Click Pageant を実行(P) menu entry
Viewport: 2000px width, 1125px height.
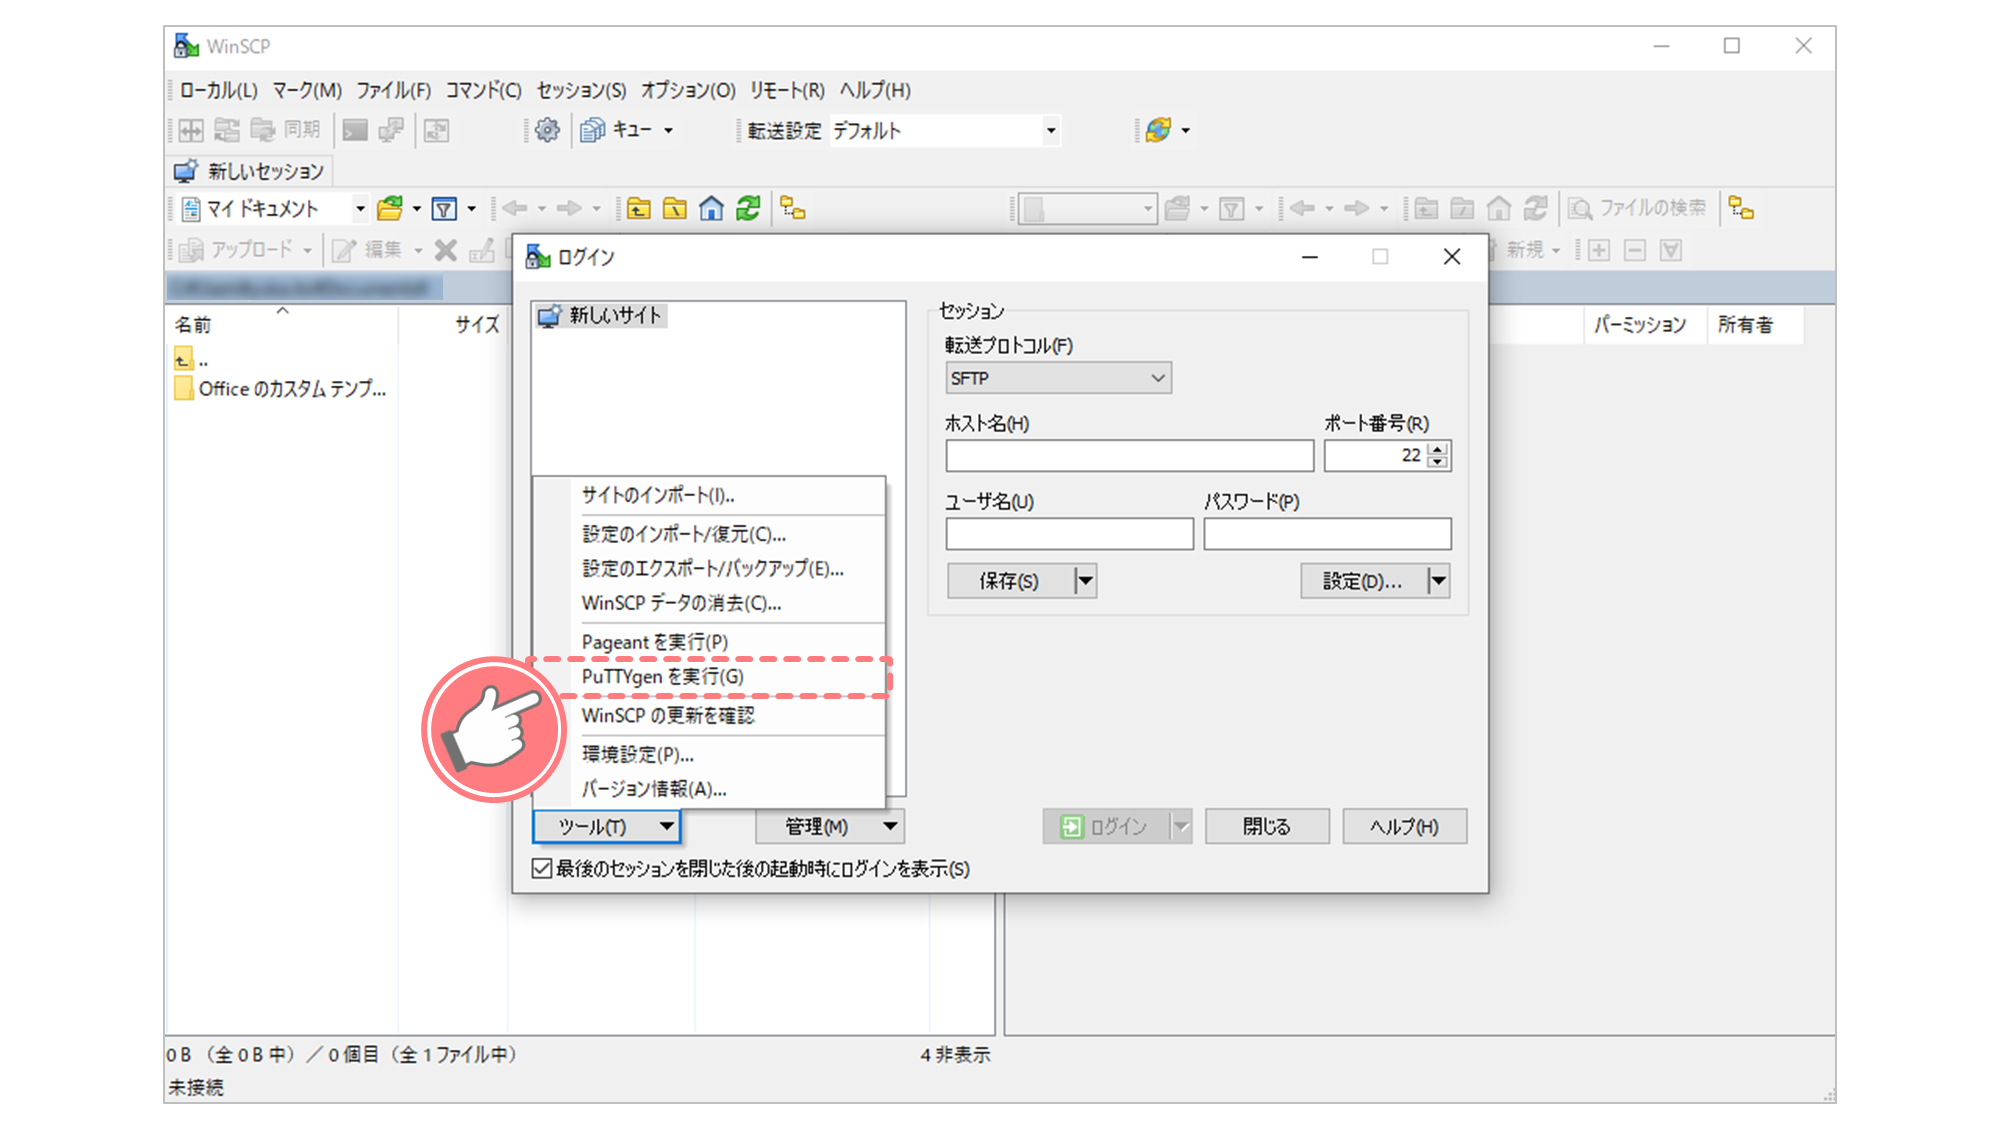(x=710, y=642)
